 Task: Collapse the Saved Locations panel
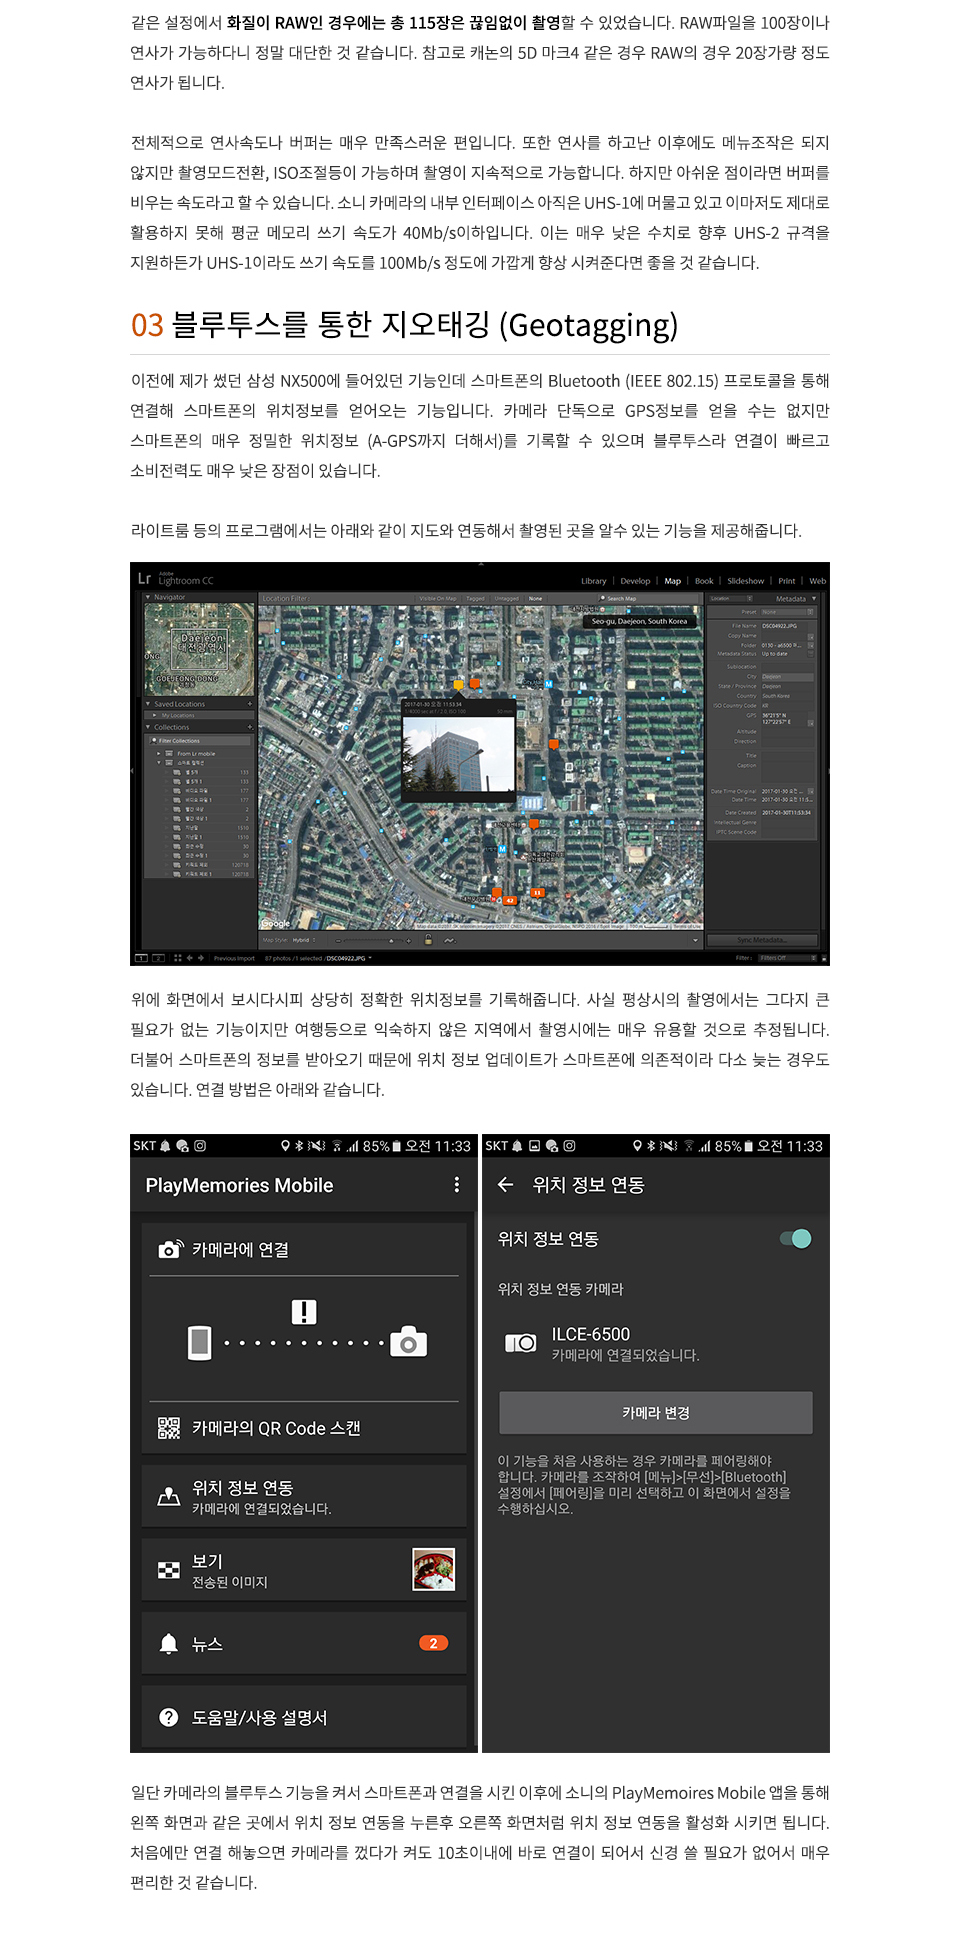pos(148,704)
